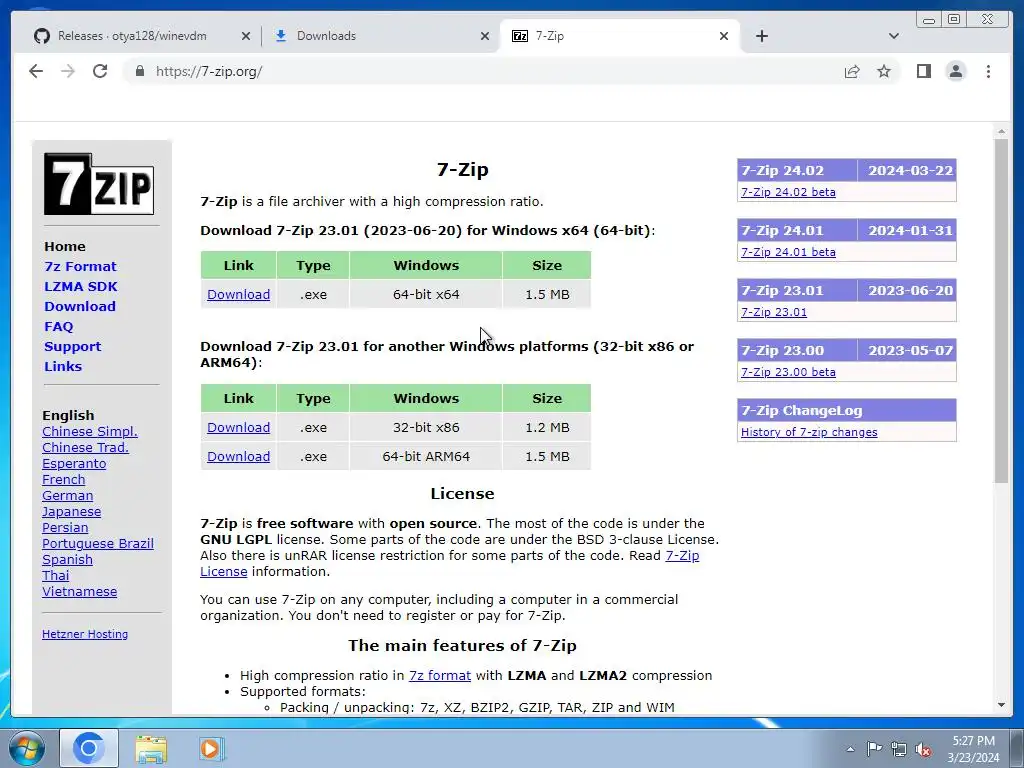Switch language to Persian
The height and width of the screenshot is (768, 1024).
65,528
